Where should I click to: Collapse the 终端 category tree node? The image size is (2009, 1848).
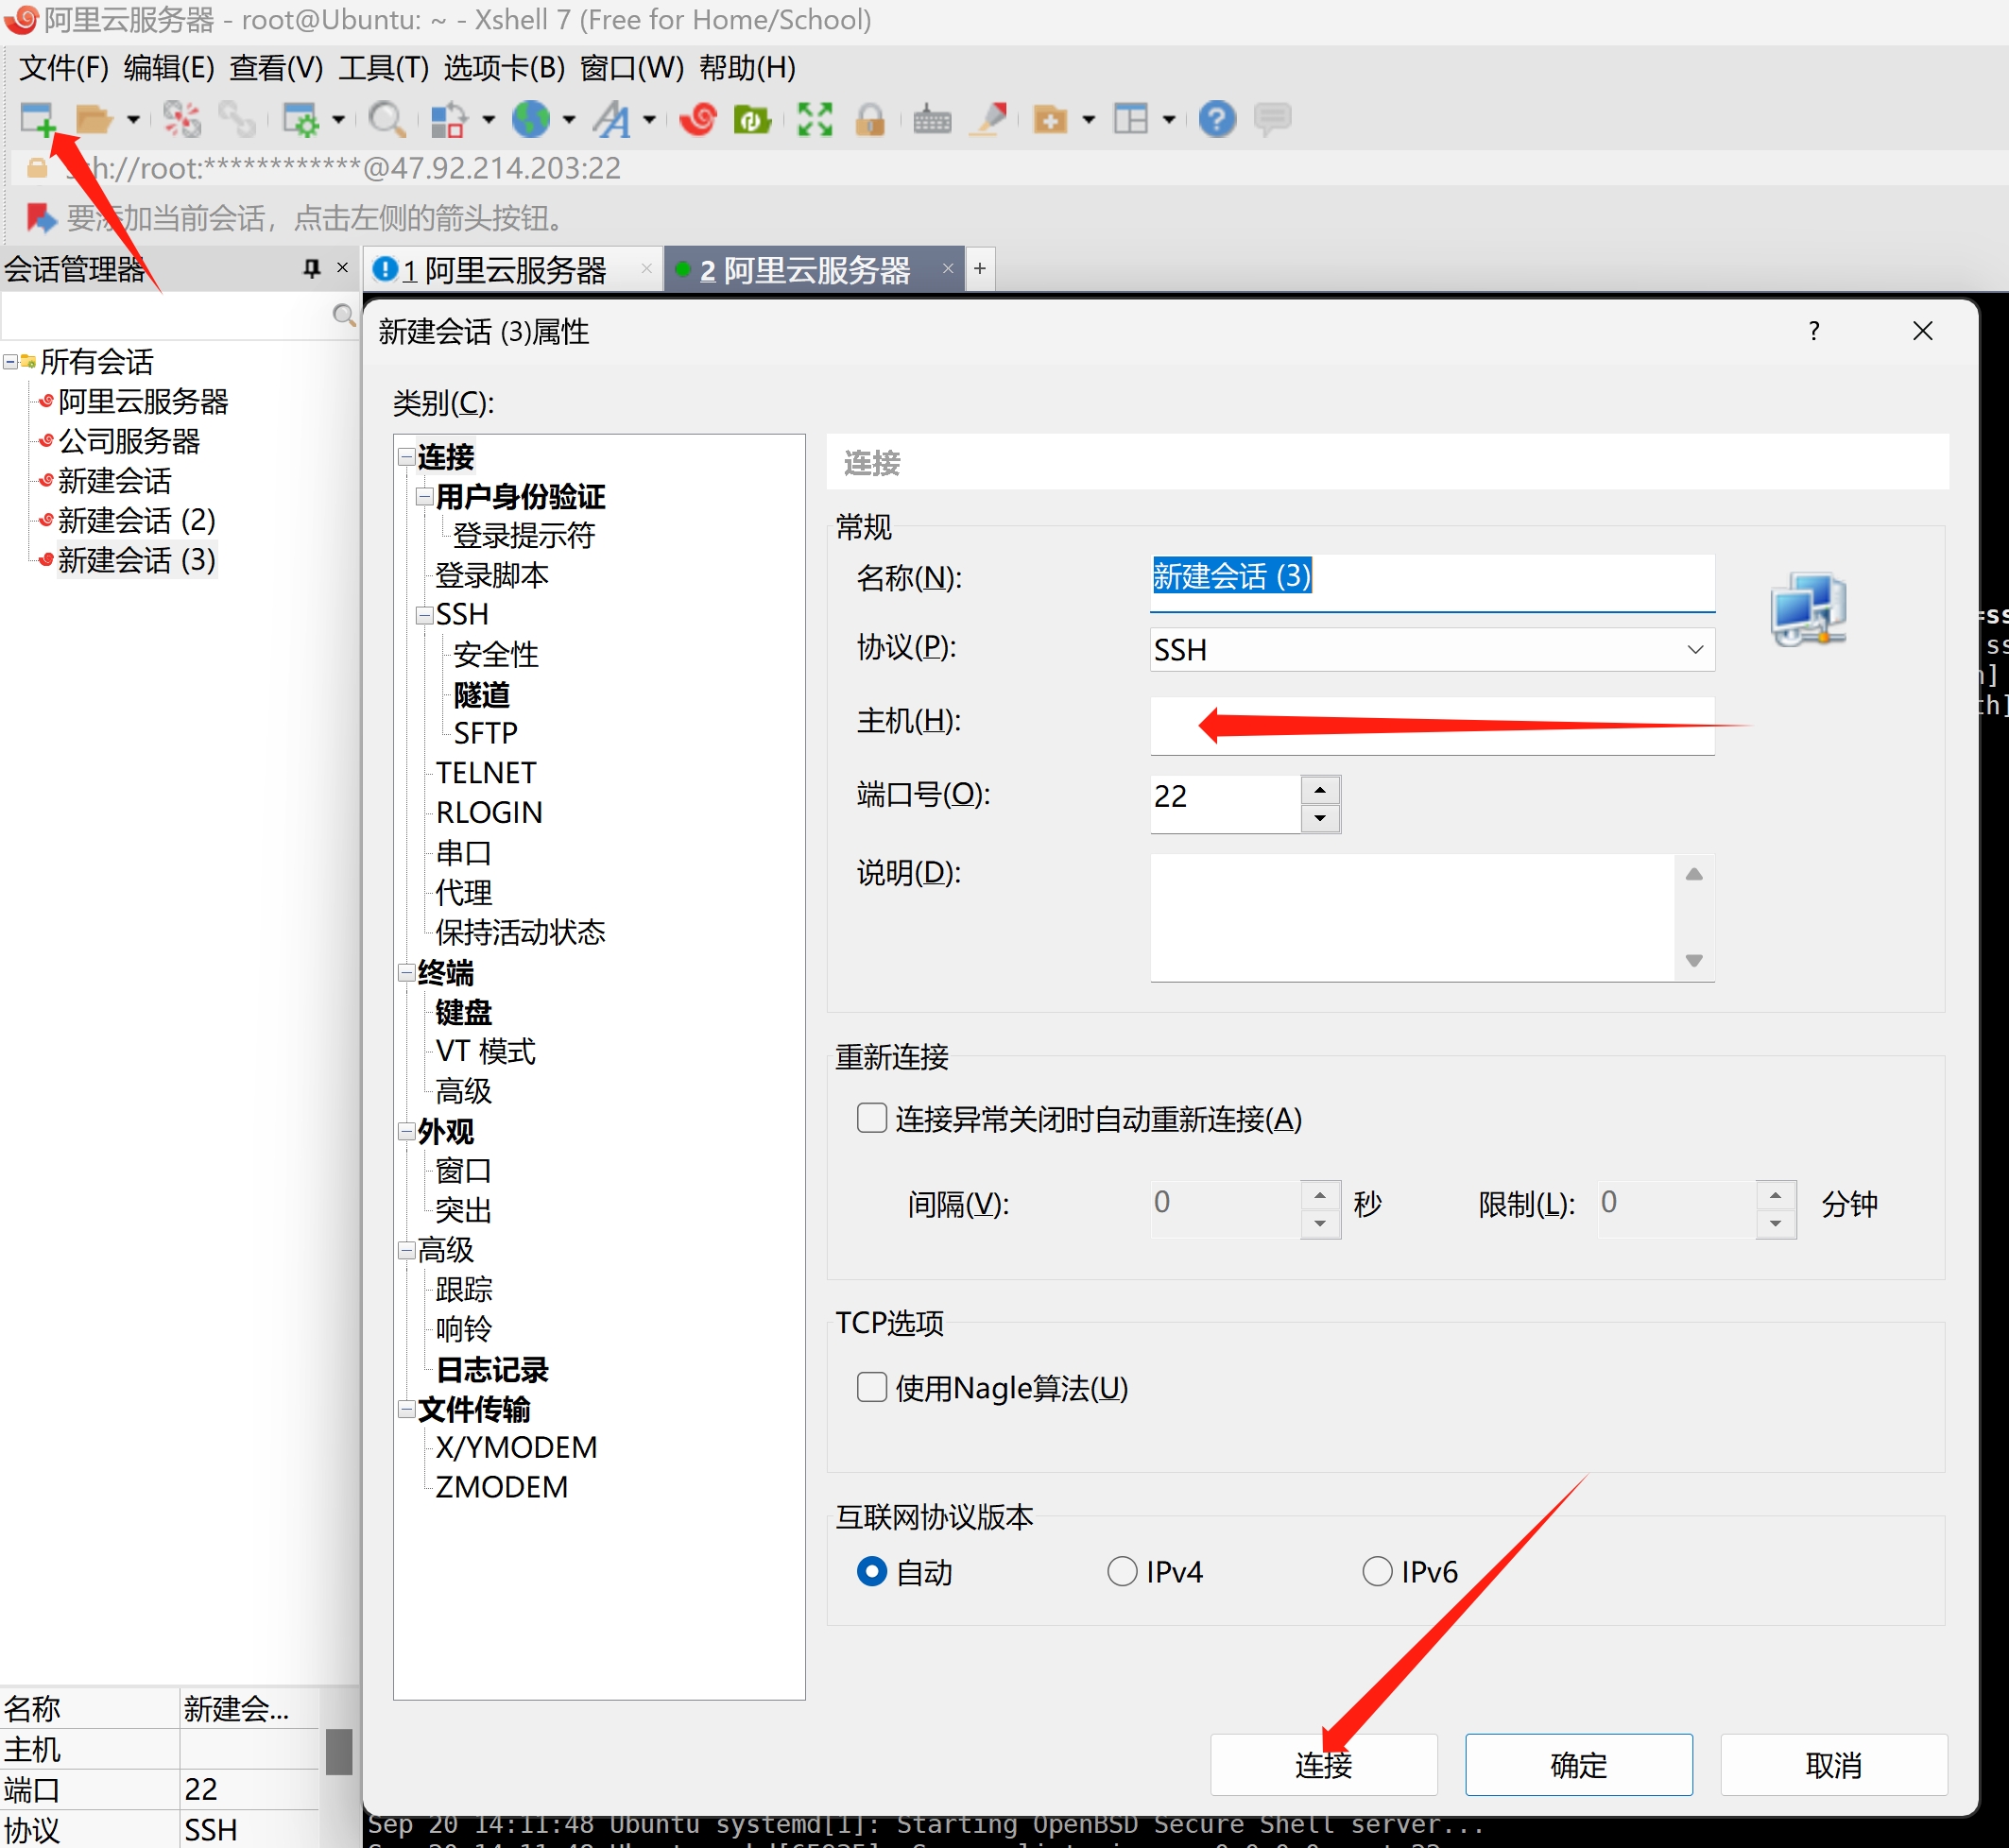[407, 972]
